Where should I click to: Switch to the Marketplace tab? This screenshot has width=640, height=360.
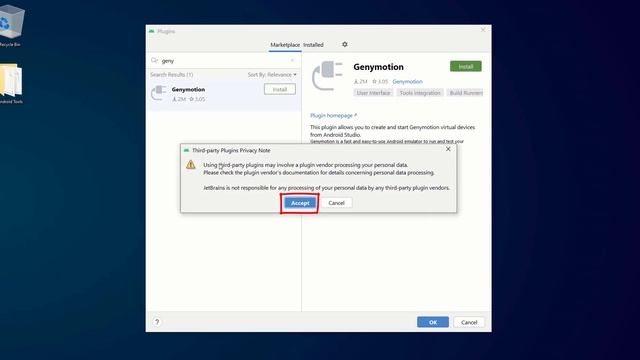click(x=285, y=45)
